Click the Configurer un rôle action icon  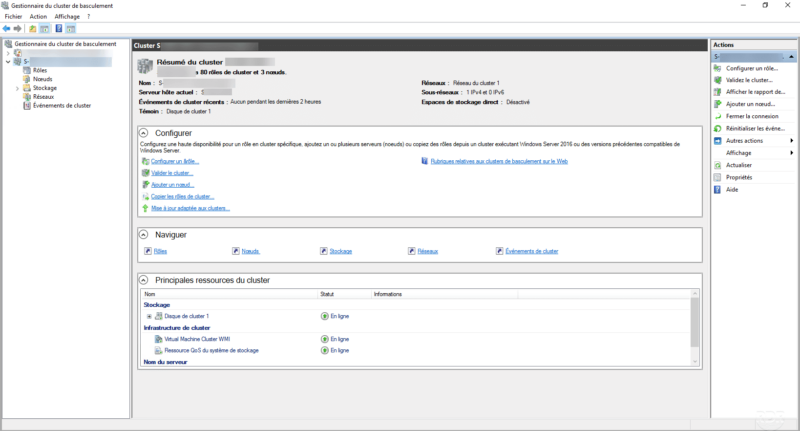[717, 68]
